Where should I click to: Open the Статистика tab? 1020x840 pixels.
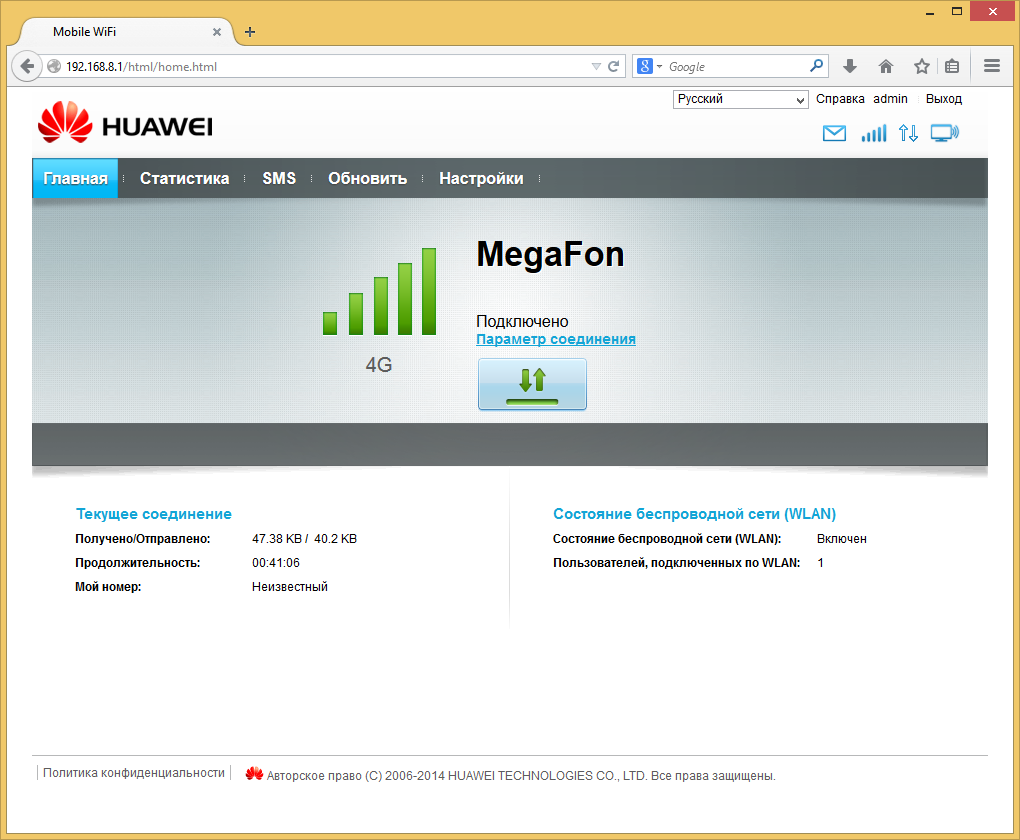184,178
